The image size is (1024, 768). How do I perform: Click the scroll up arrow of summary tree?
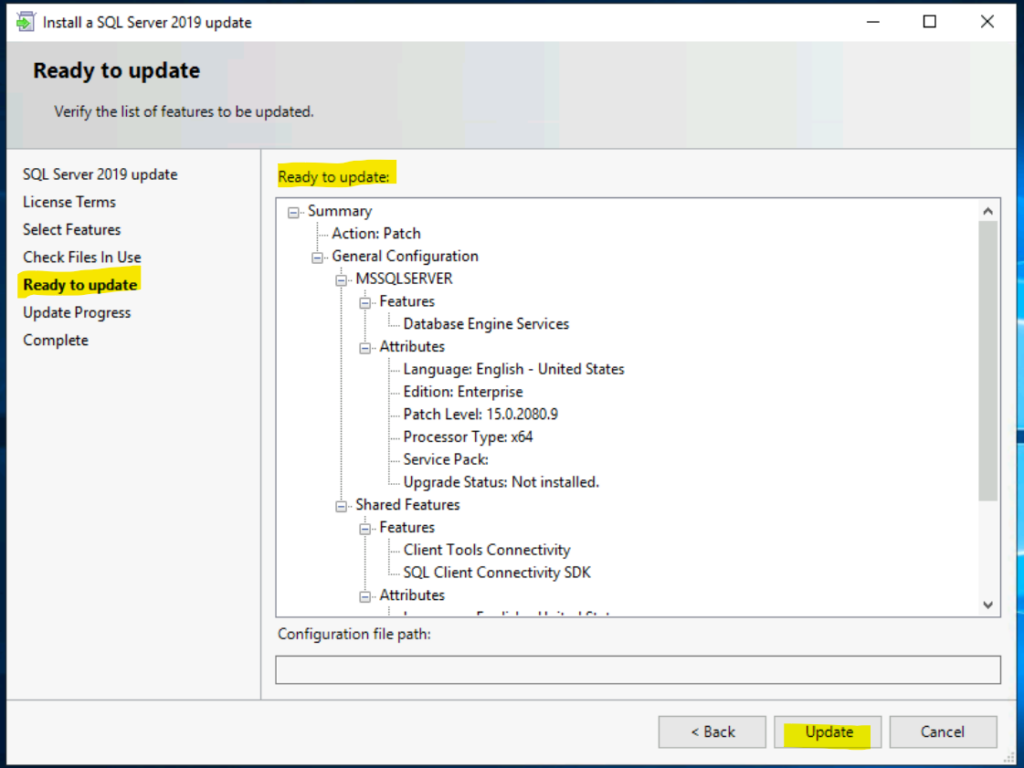point(987,211)
